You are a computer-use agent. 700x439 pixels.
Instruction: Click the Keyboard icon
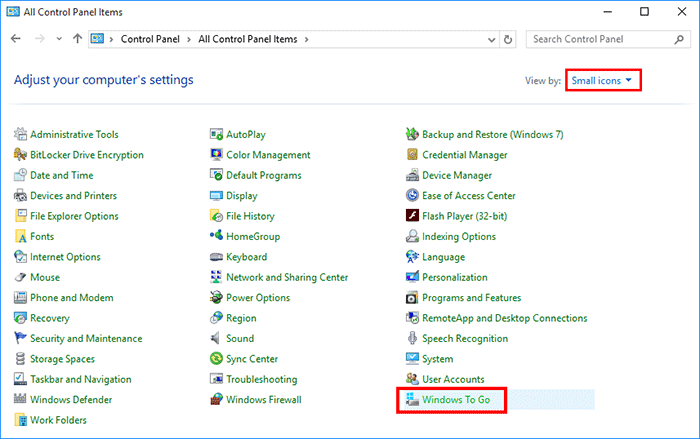point(216,257)
